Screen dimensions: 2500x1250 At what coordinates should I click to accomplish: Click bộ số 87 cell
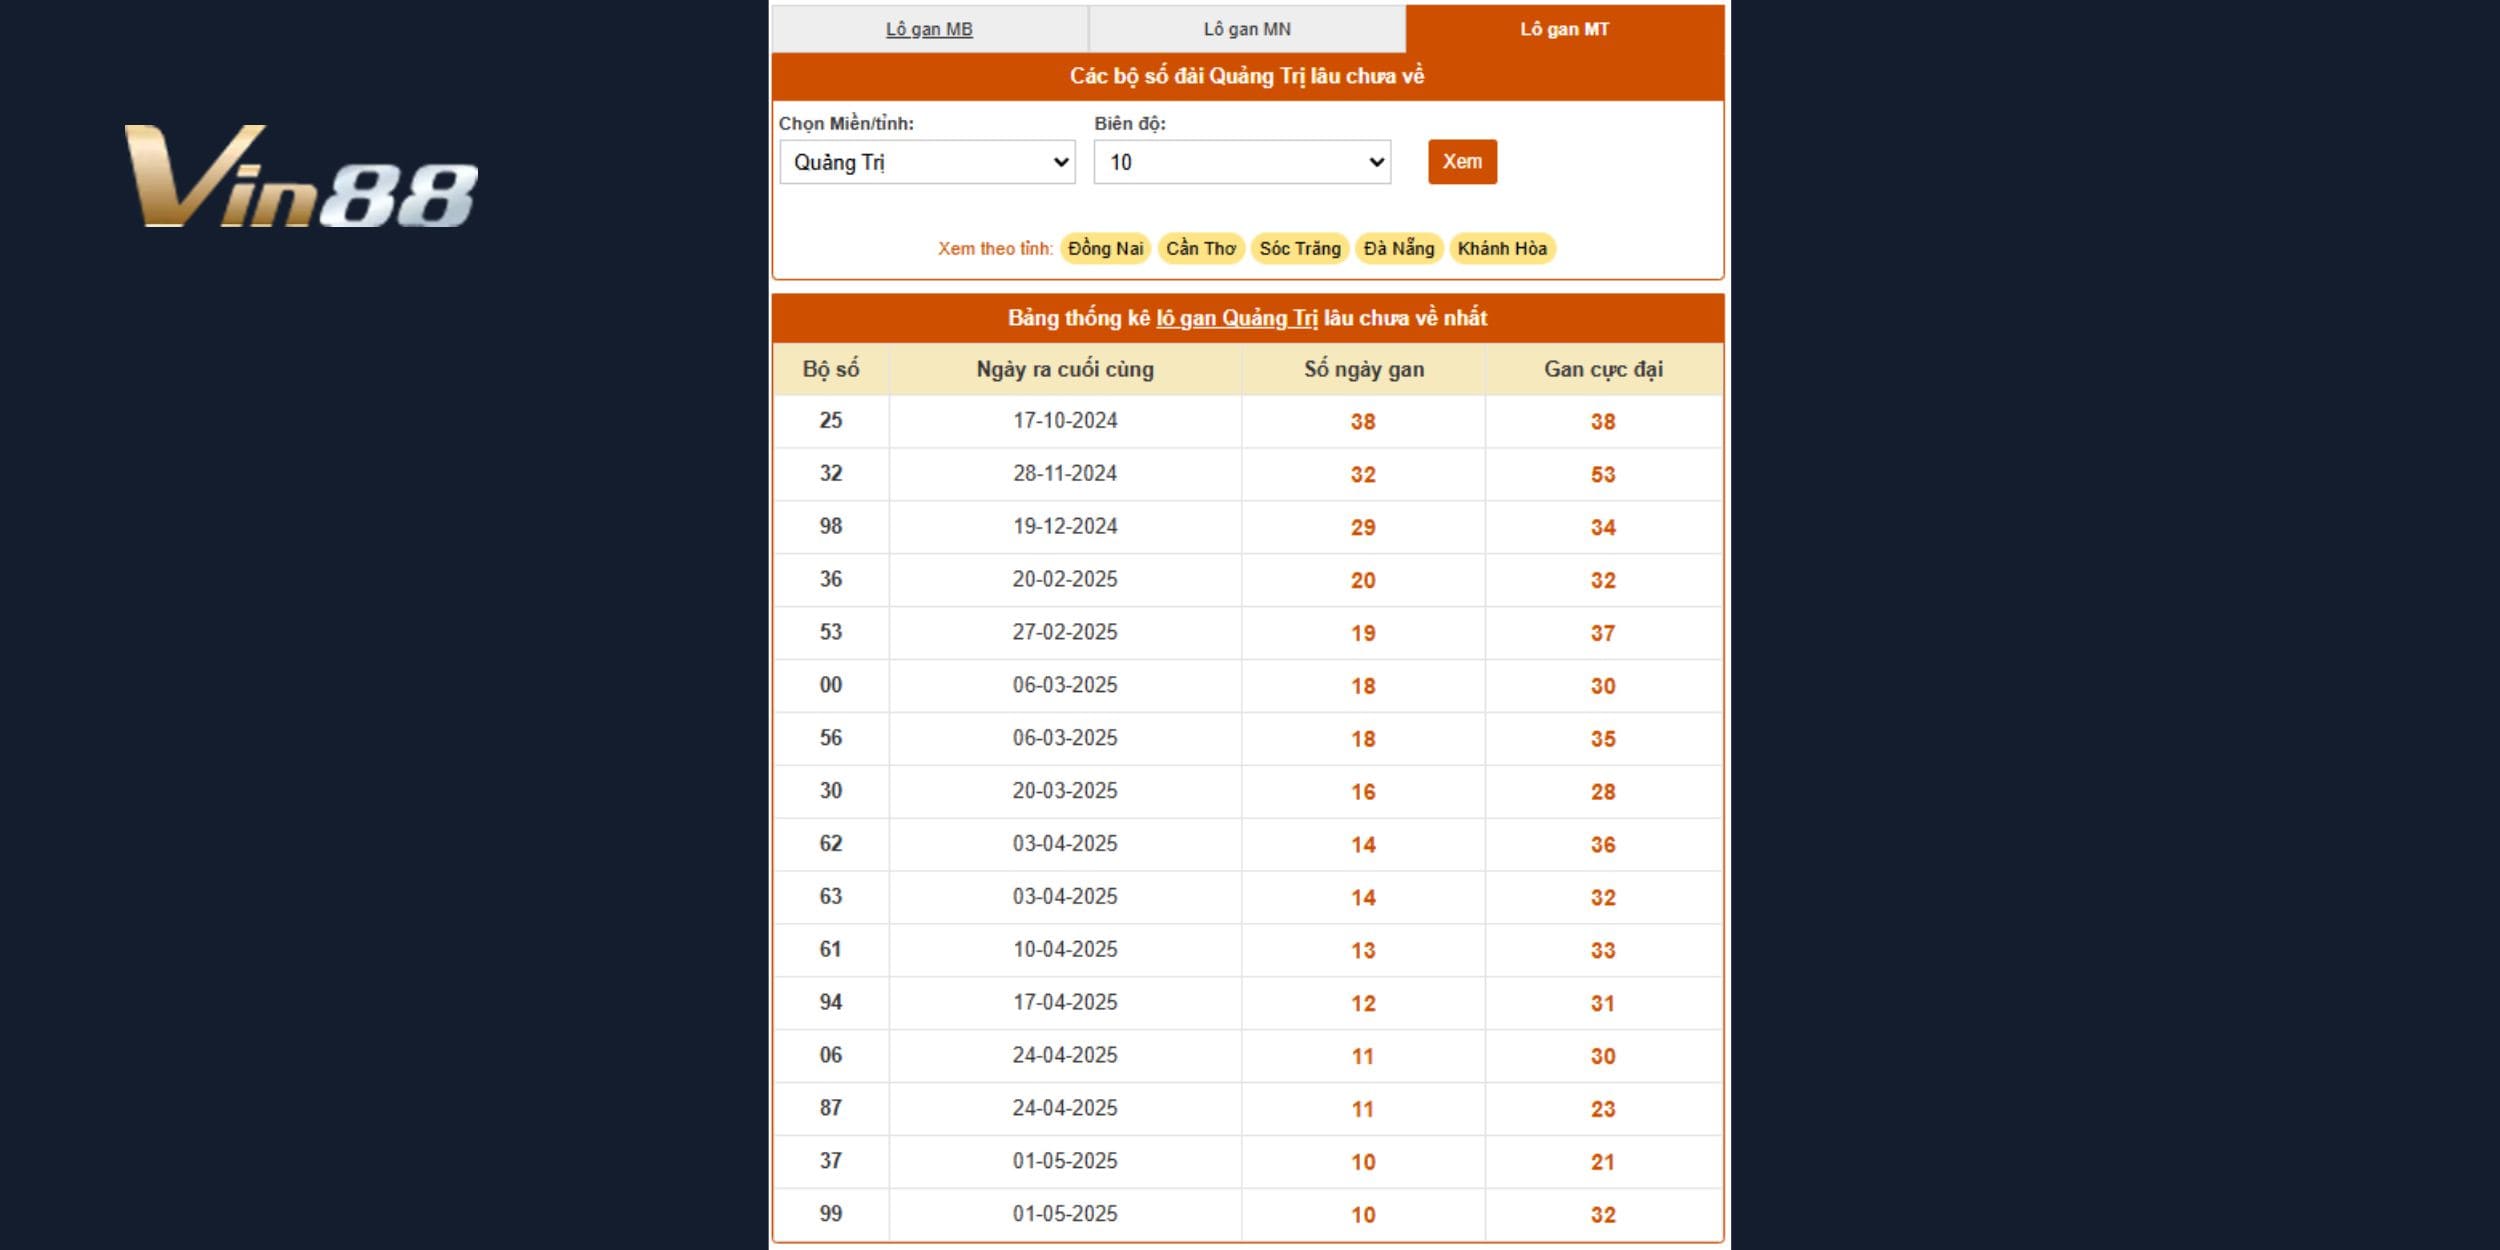pyautogui.click(x=831, y=1109)
